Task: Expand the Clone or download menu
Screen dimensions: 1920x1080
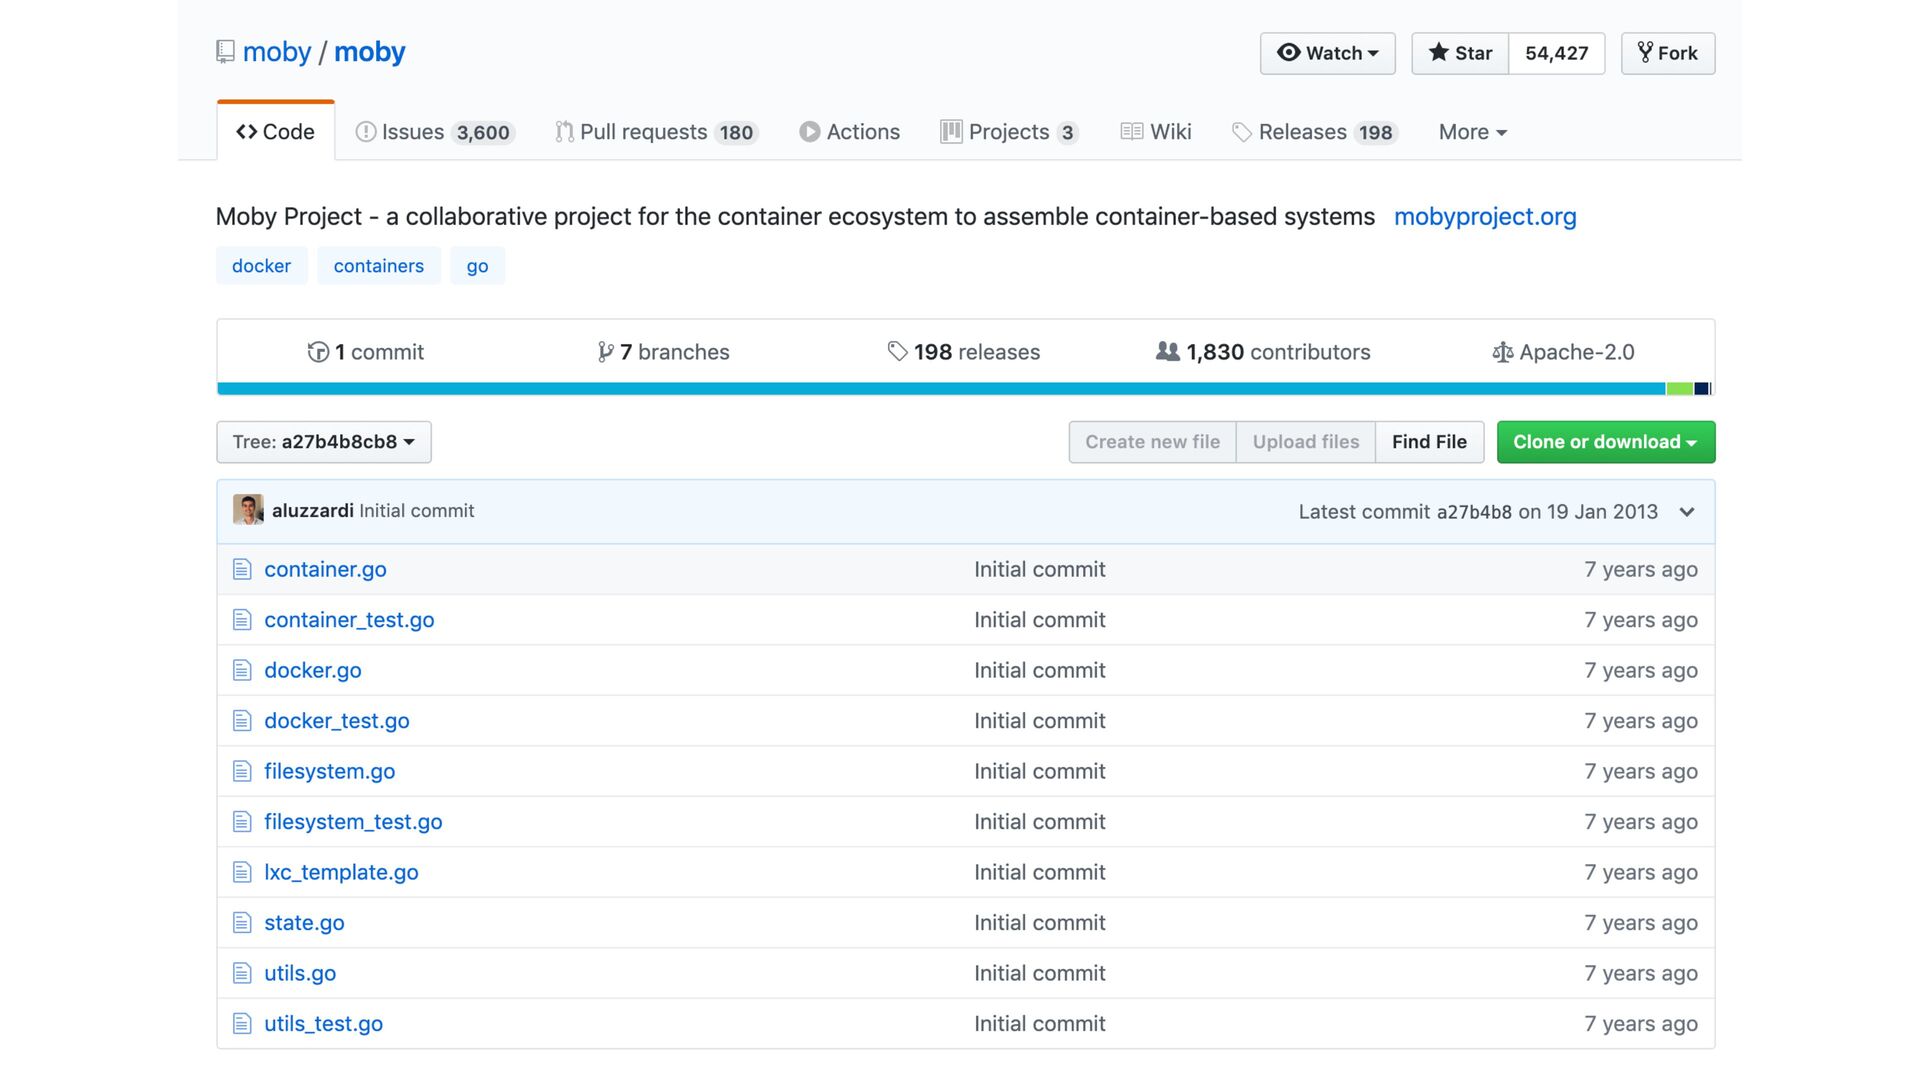Action: pyautogui.click(x=1605, y=442)
